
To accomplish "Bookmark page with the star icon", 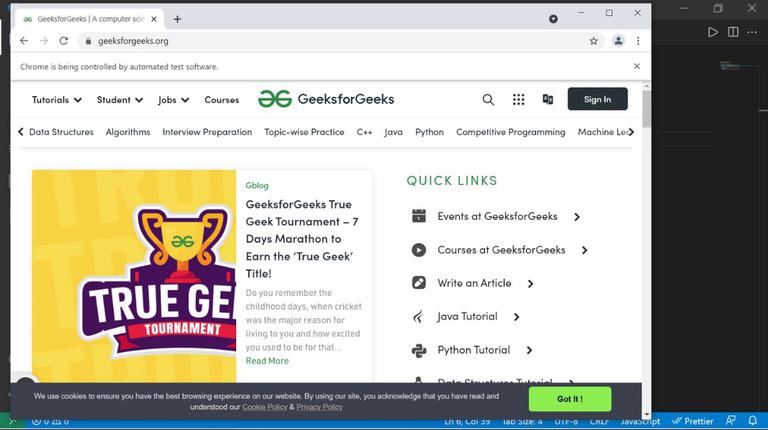I will [594, 41].
